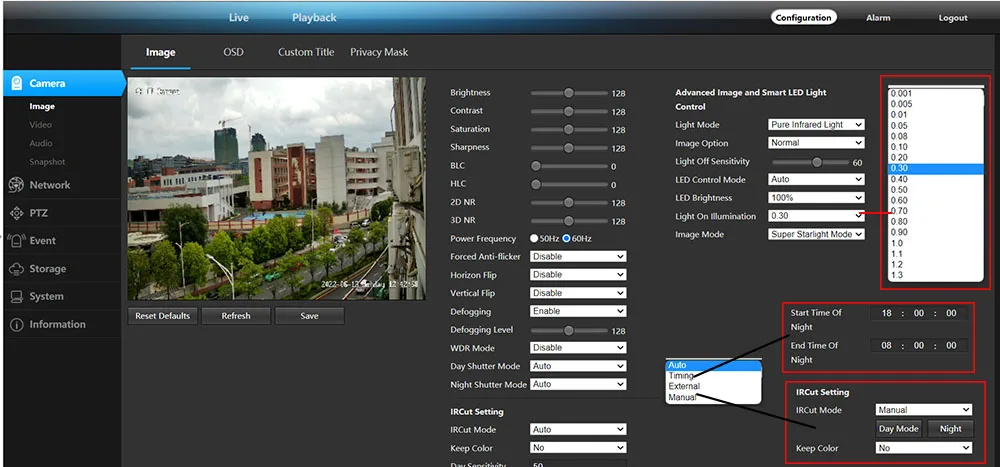Open the Image Mode dropdown

click(816, 234)
